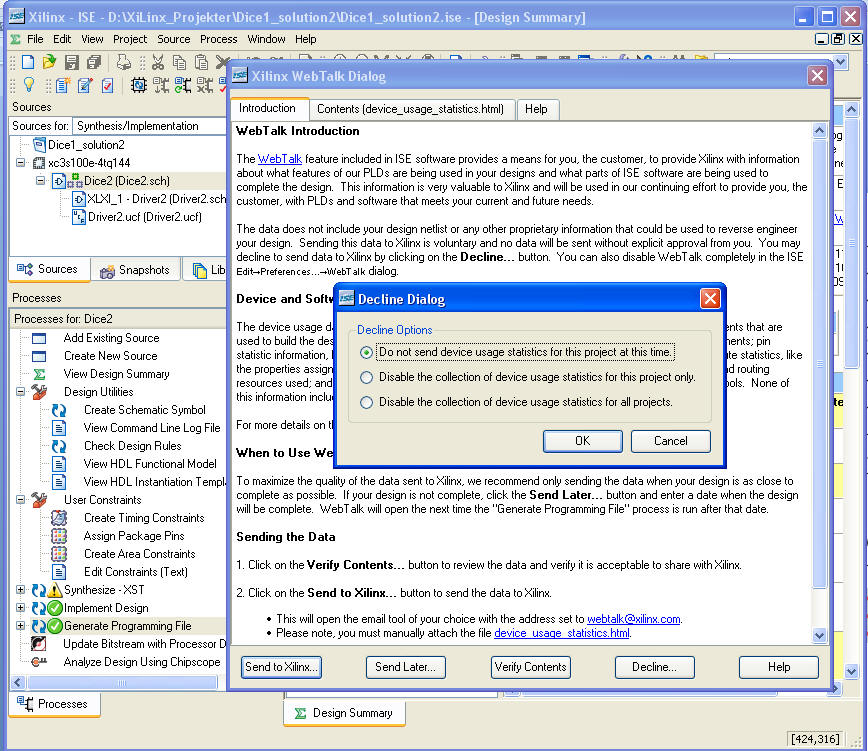
Task: Switch to Contents (device_usage_statistics.html) tab
Action: (x=411, y=109)
